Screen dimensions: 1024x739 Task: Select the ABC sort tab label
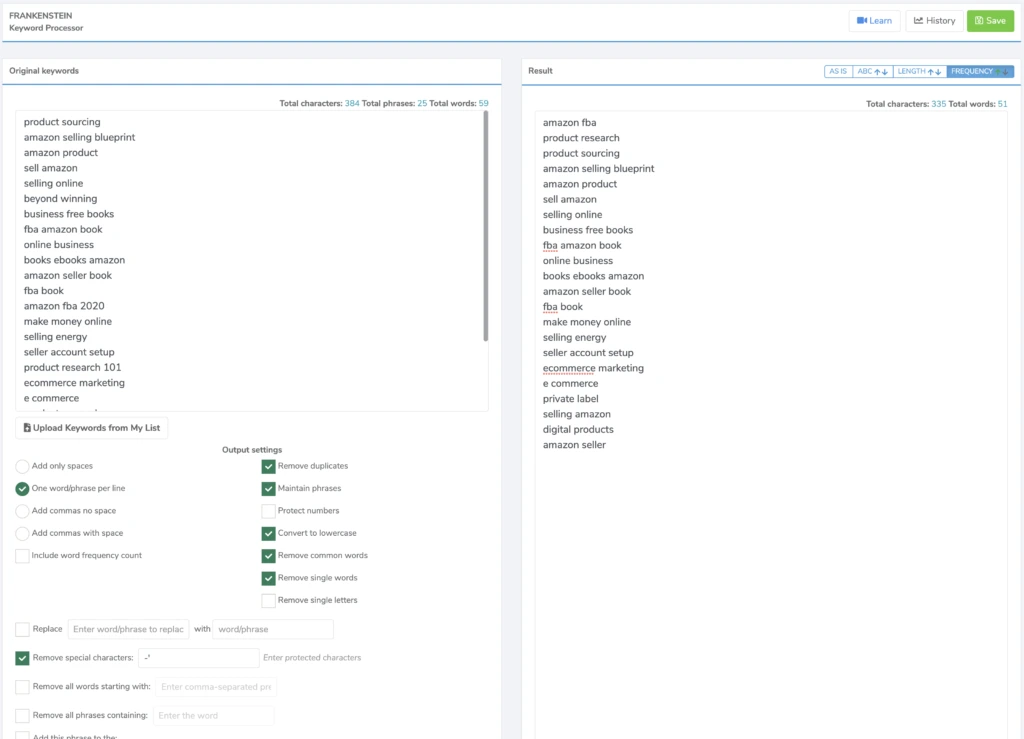point(865,71)
